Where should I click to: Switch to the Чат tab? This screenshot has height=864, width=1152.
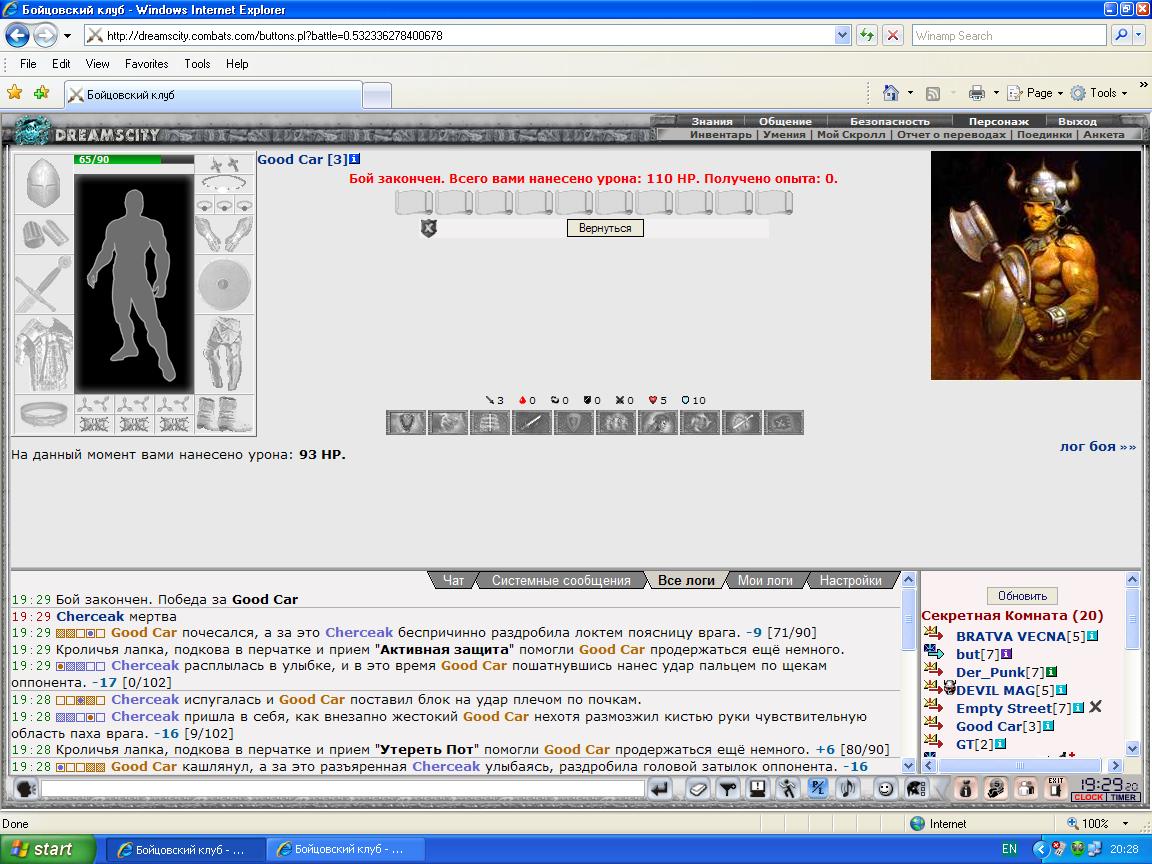tap(453, 580)
